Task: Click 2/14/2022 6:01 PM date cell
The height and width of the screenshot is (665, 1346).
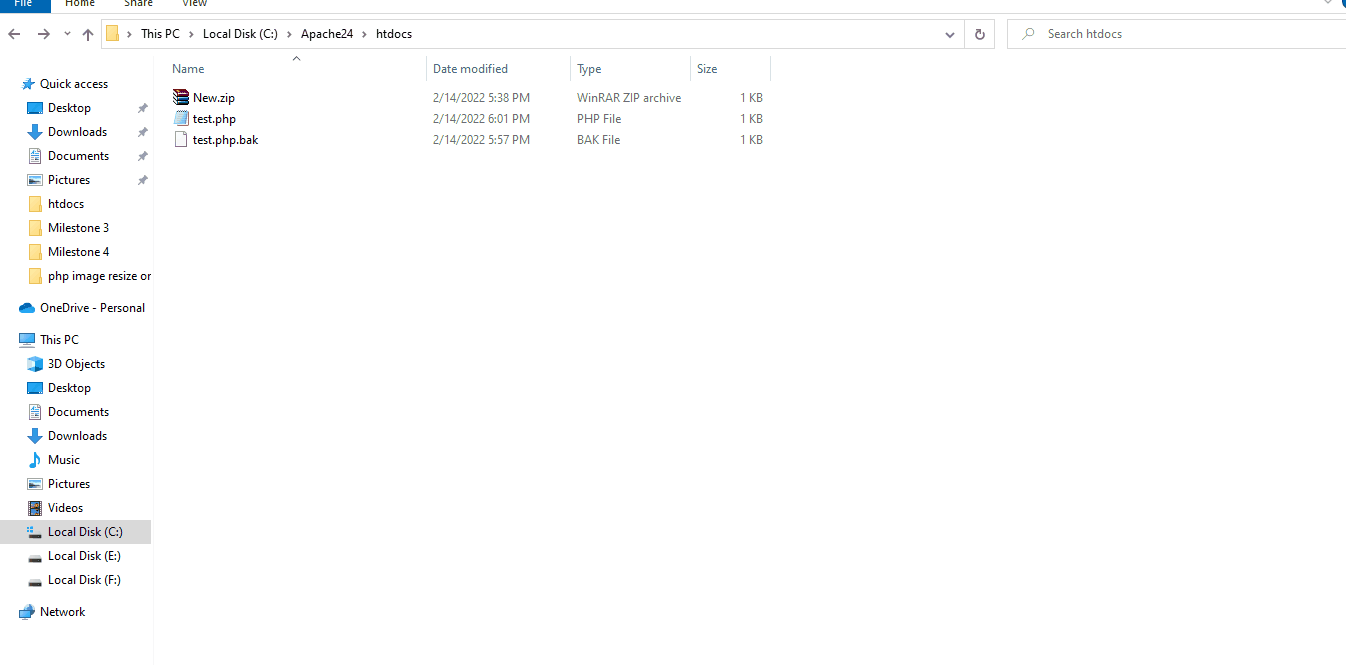Action: [481, 118]
